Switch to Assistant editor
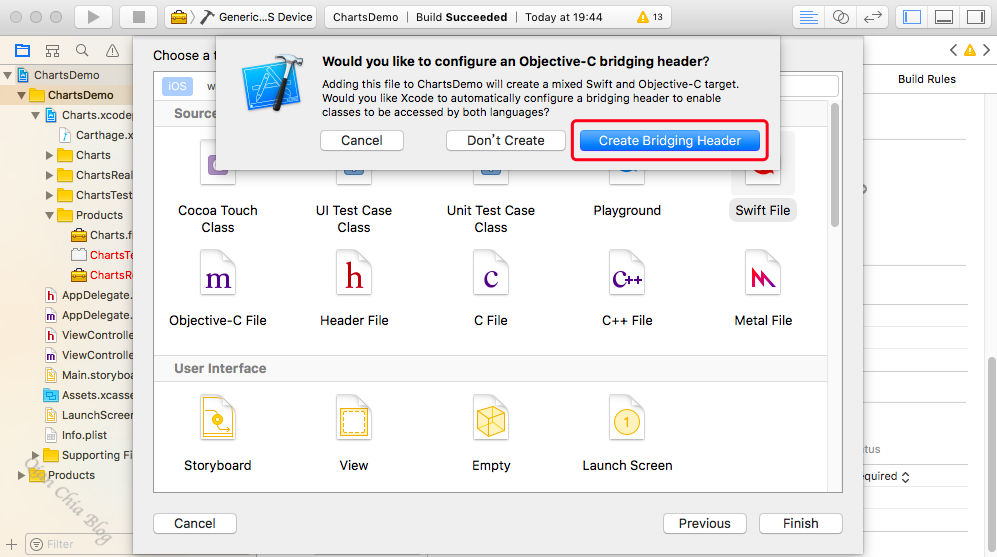The image size is (997, 557). coord(841,17)
